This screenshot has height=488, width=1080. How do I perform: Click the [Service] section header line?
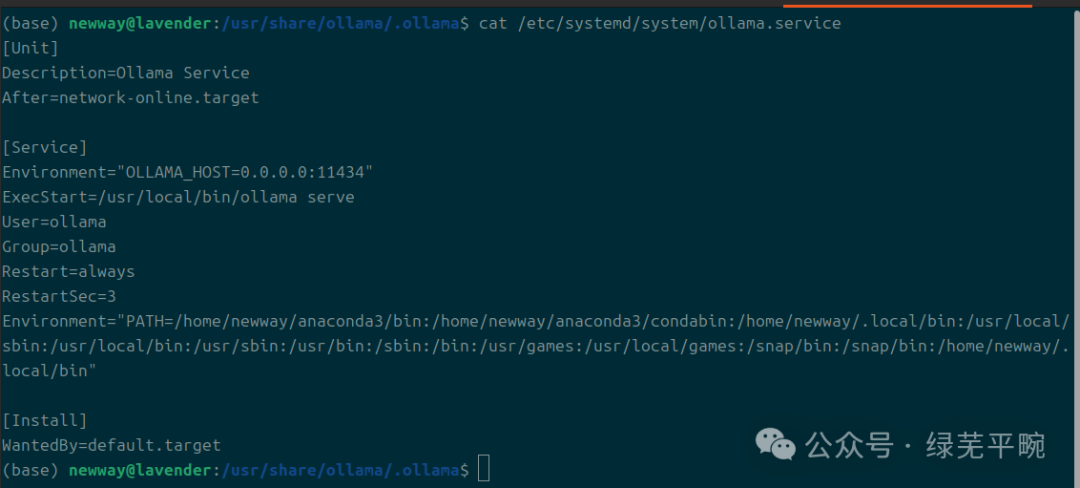pyautogui.click(x=45, y=147)
